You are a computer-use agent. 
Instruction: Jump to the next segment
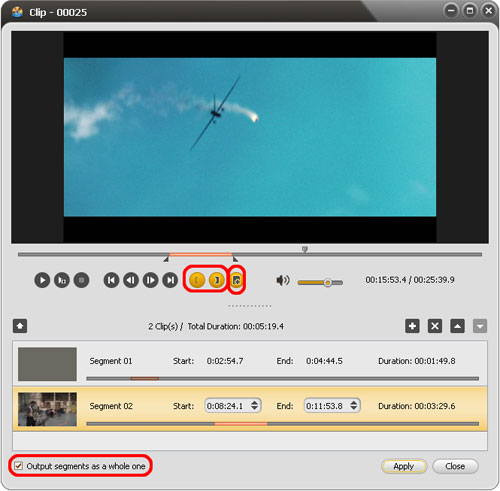[170, 280]
